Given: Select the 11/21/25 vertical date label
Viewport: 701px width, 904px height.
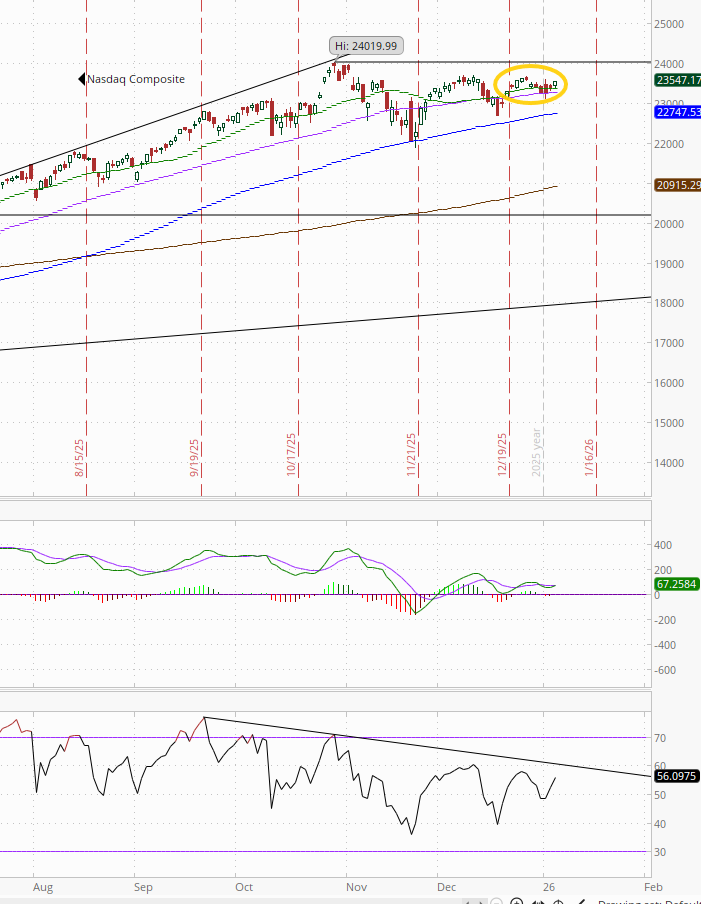Looking at the screenshot, I should tap(411, 455).
